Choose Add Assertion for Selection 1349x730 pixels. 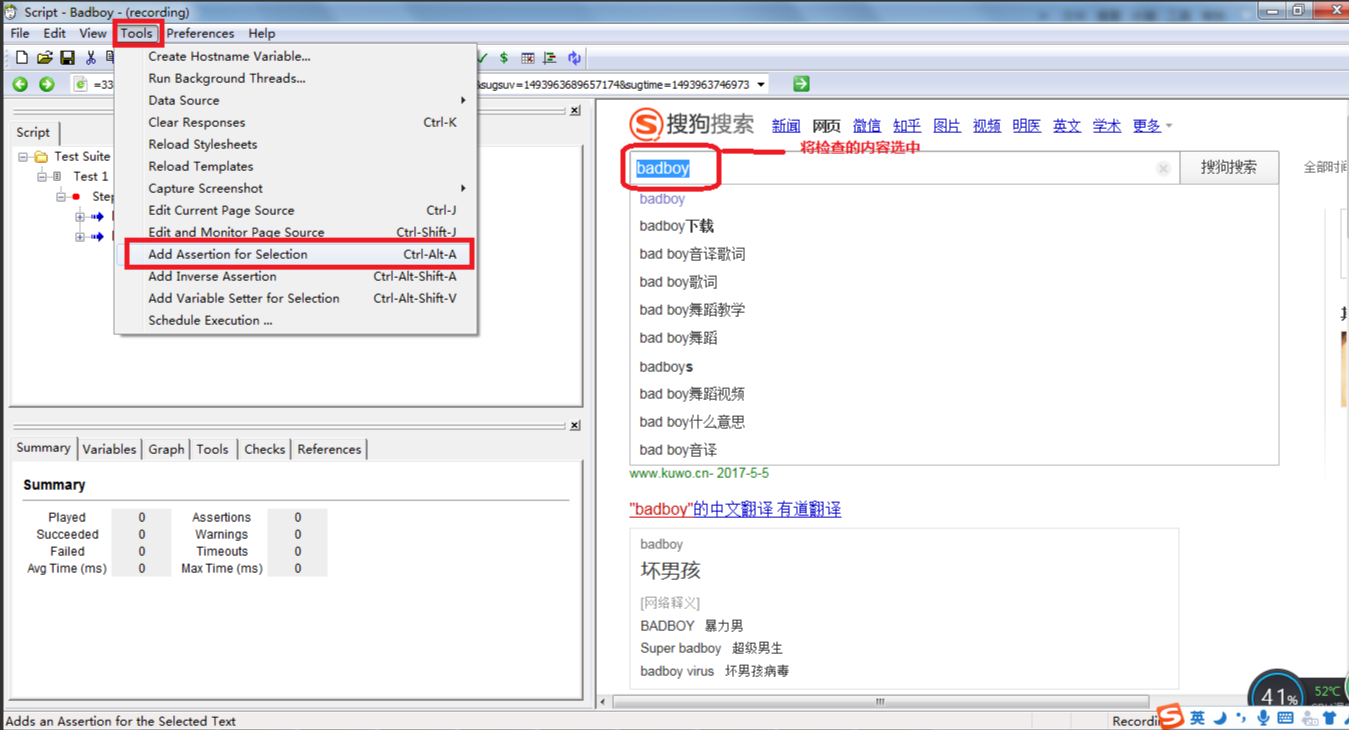click(x=296, y=254)
